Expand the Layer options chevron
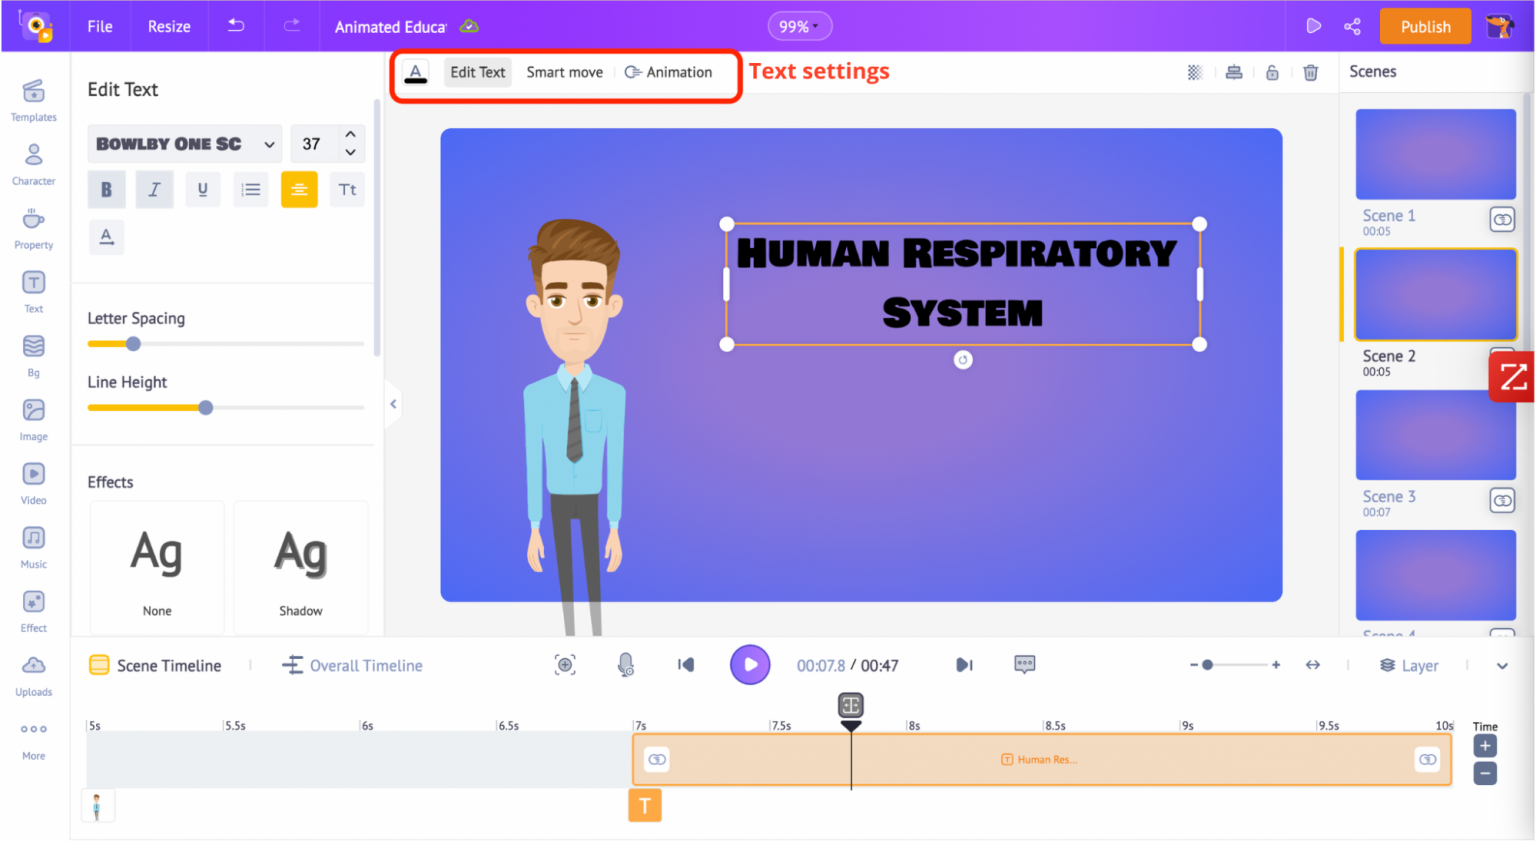 point(1502,666)
